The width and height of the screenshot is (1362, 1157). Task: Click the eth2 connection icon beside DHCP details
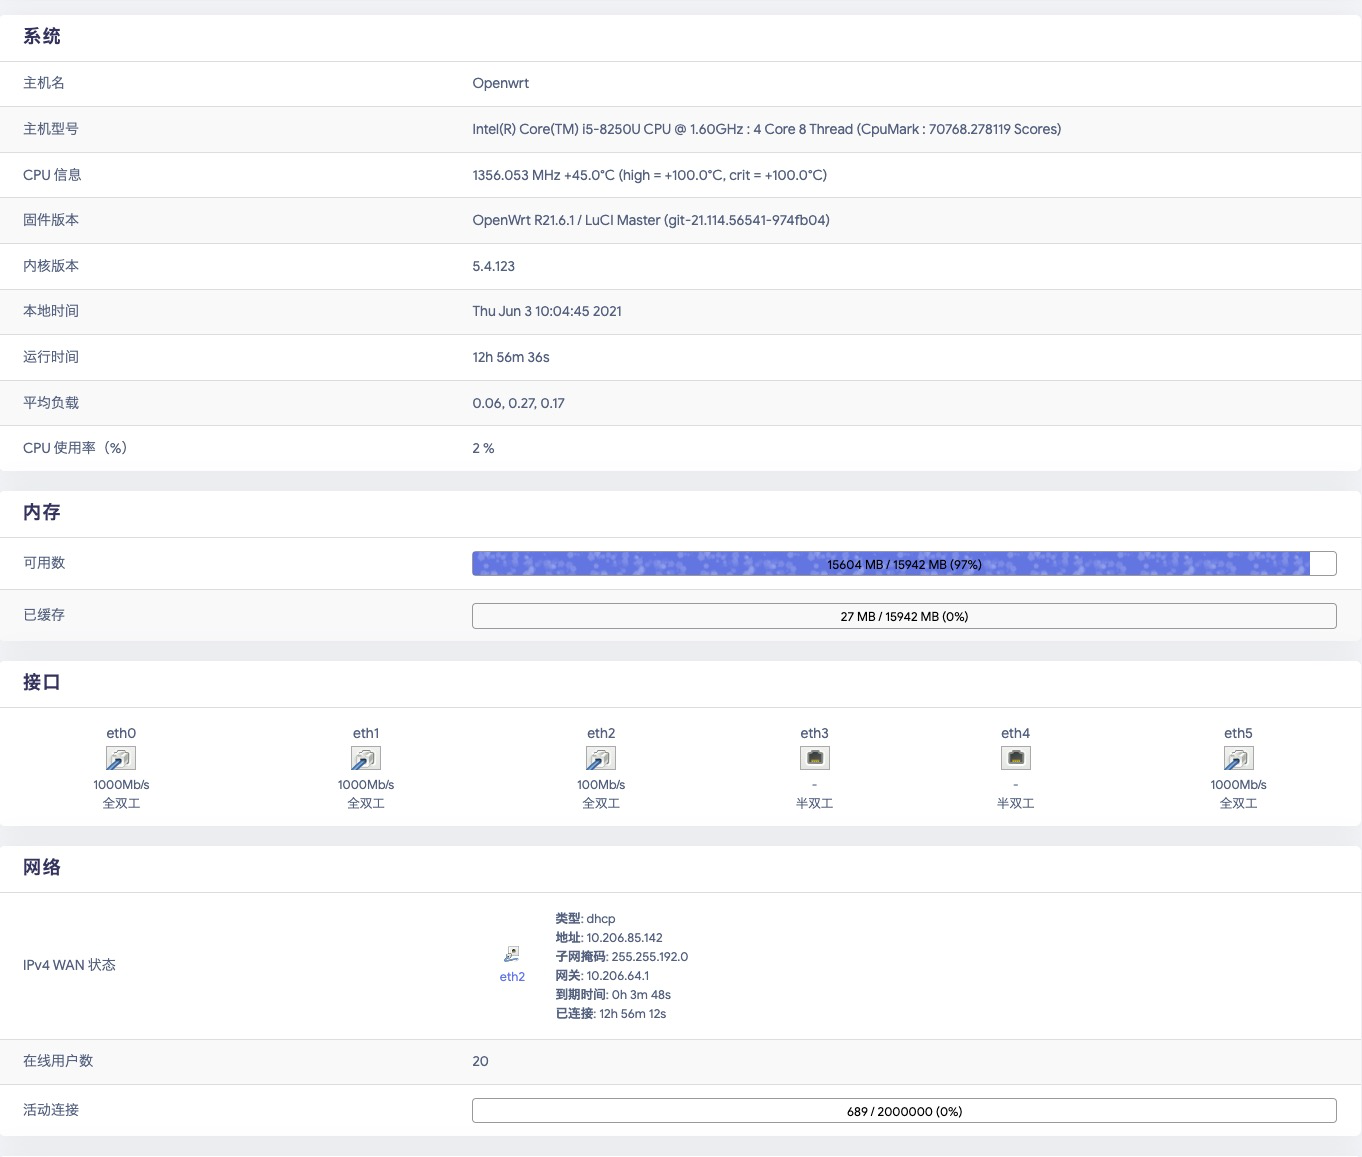pyautogui.click(x=512, y=952)
